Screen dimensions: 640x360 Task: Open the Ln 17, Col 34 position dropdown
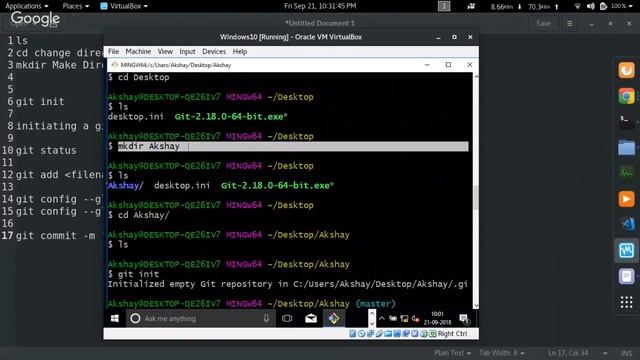578,353
